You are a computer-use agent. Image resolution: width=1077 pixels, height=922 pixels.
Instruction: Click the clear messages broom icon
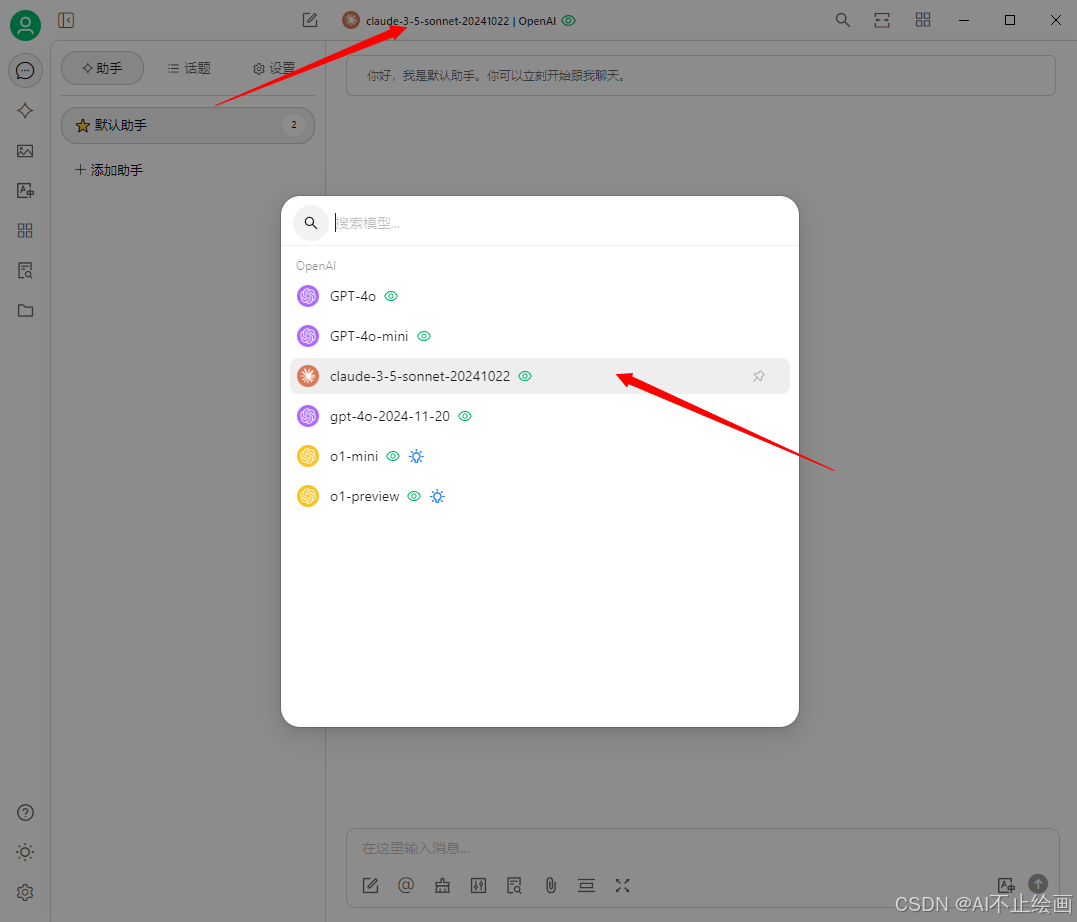[x=442, y=886]
